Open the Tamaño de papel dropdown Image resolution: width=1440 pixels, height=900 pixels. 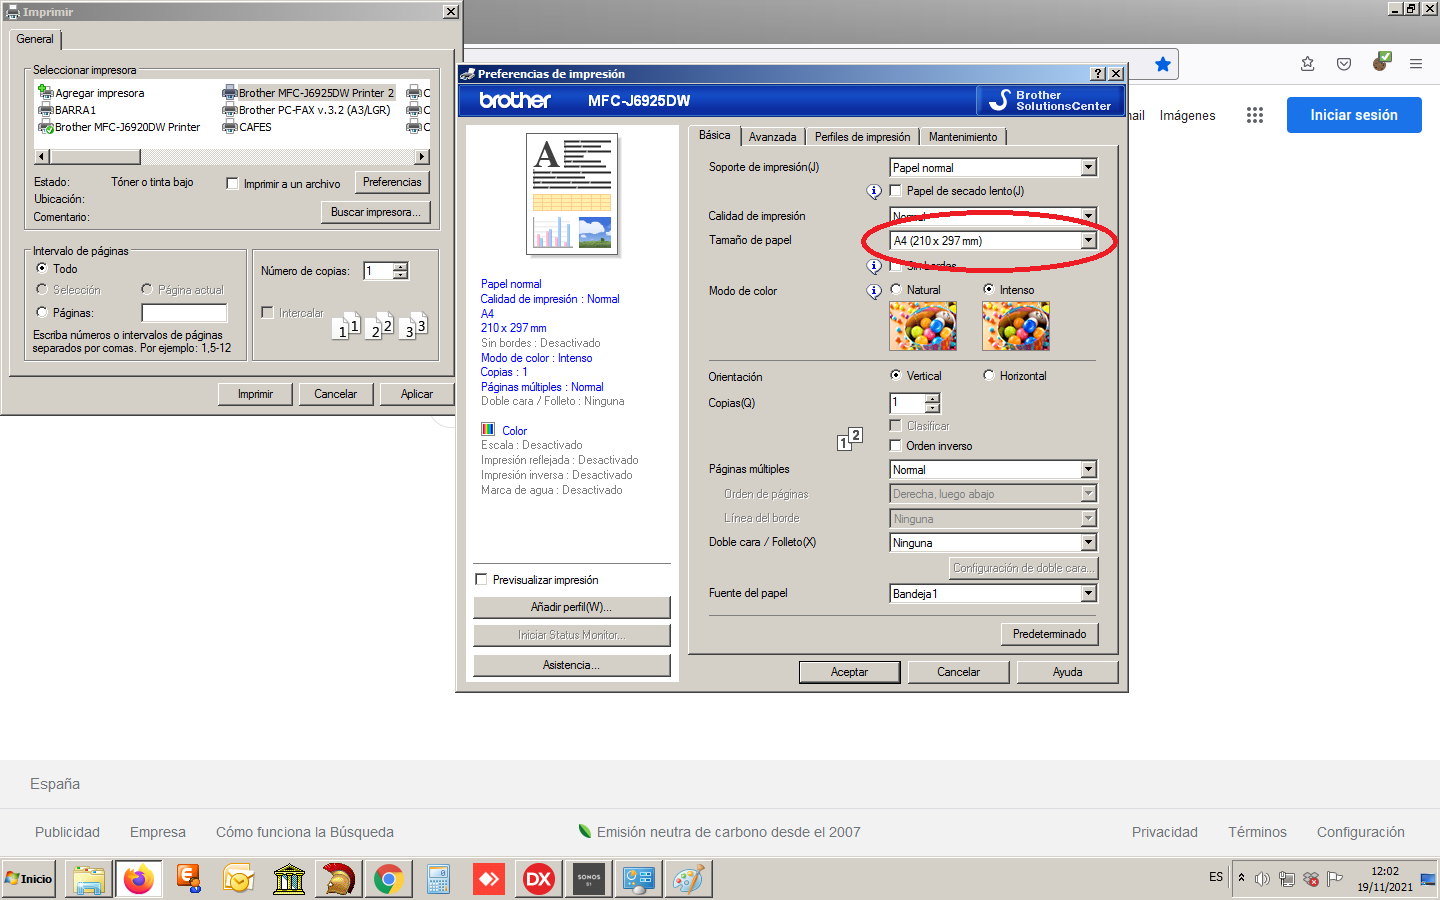1088,241
